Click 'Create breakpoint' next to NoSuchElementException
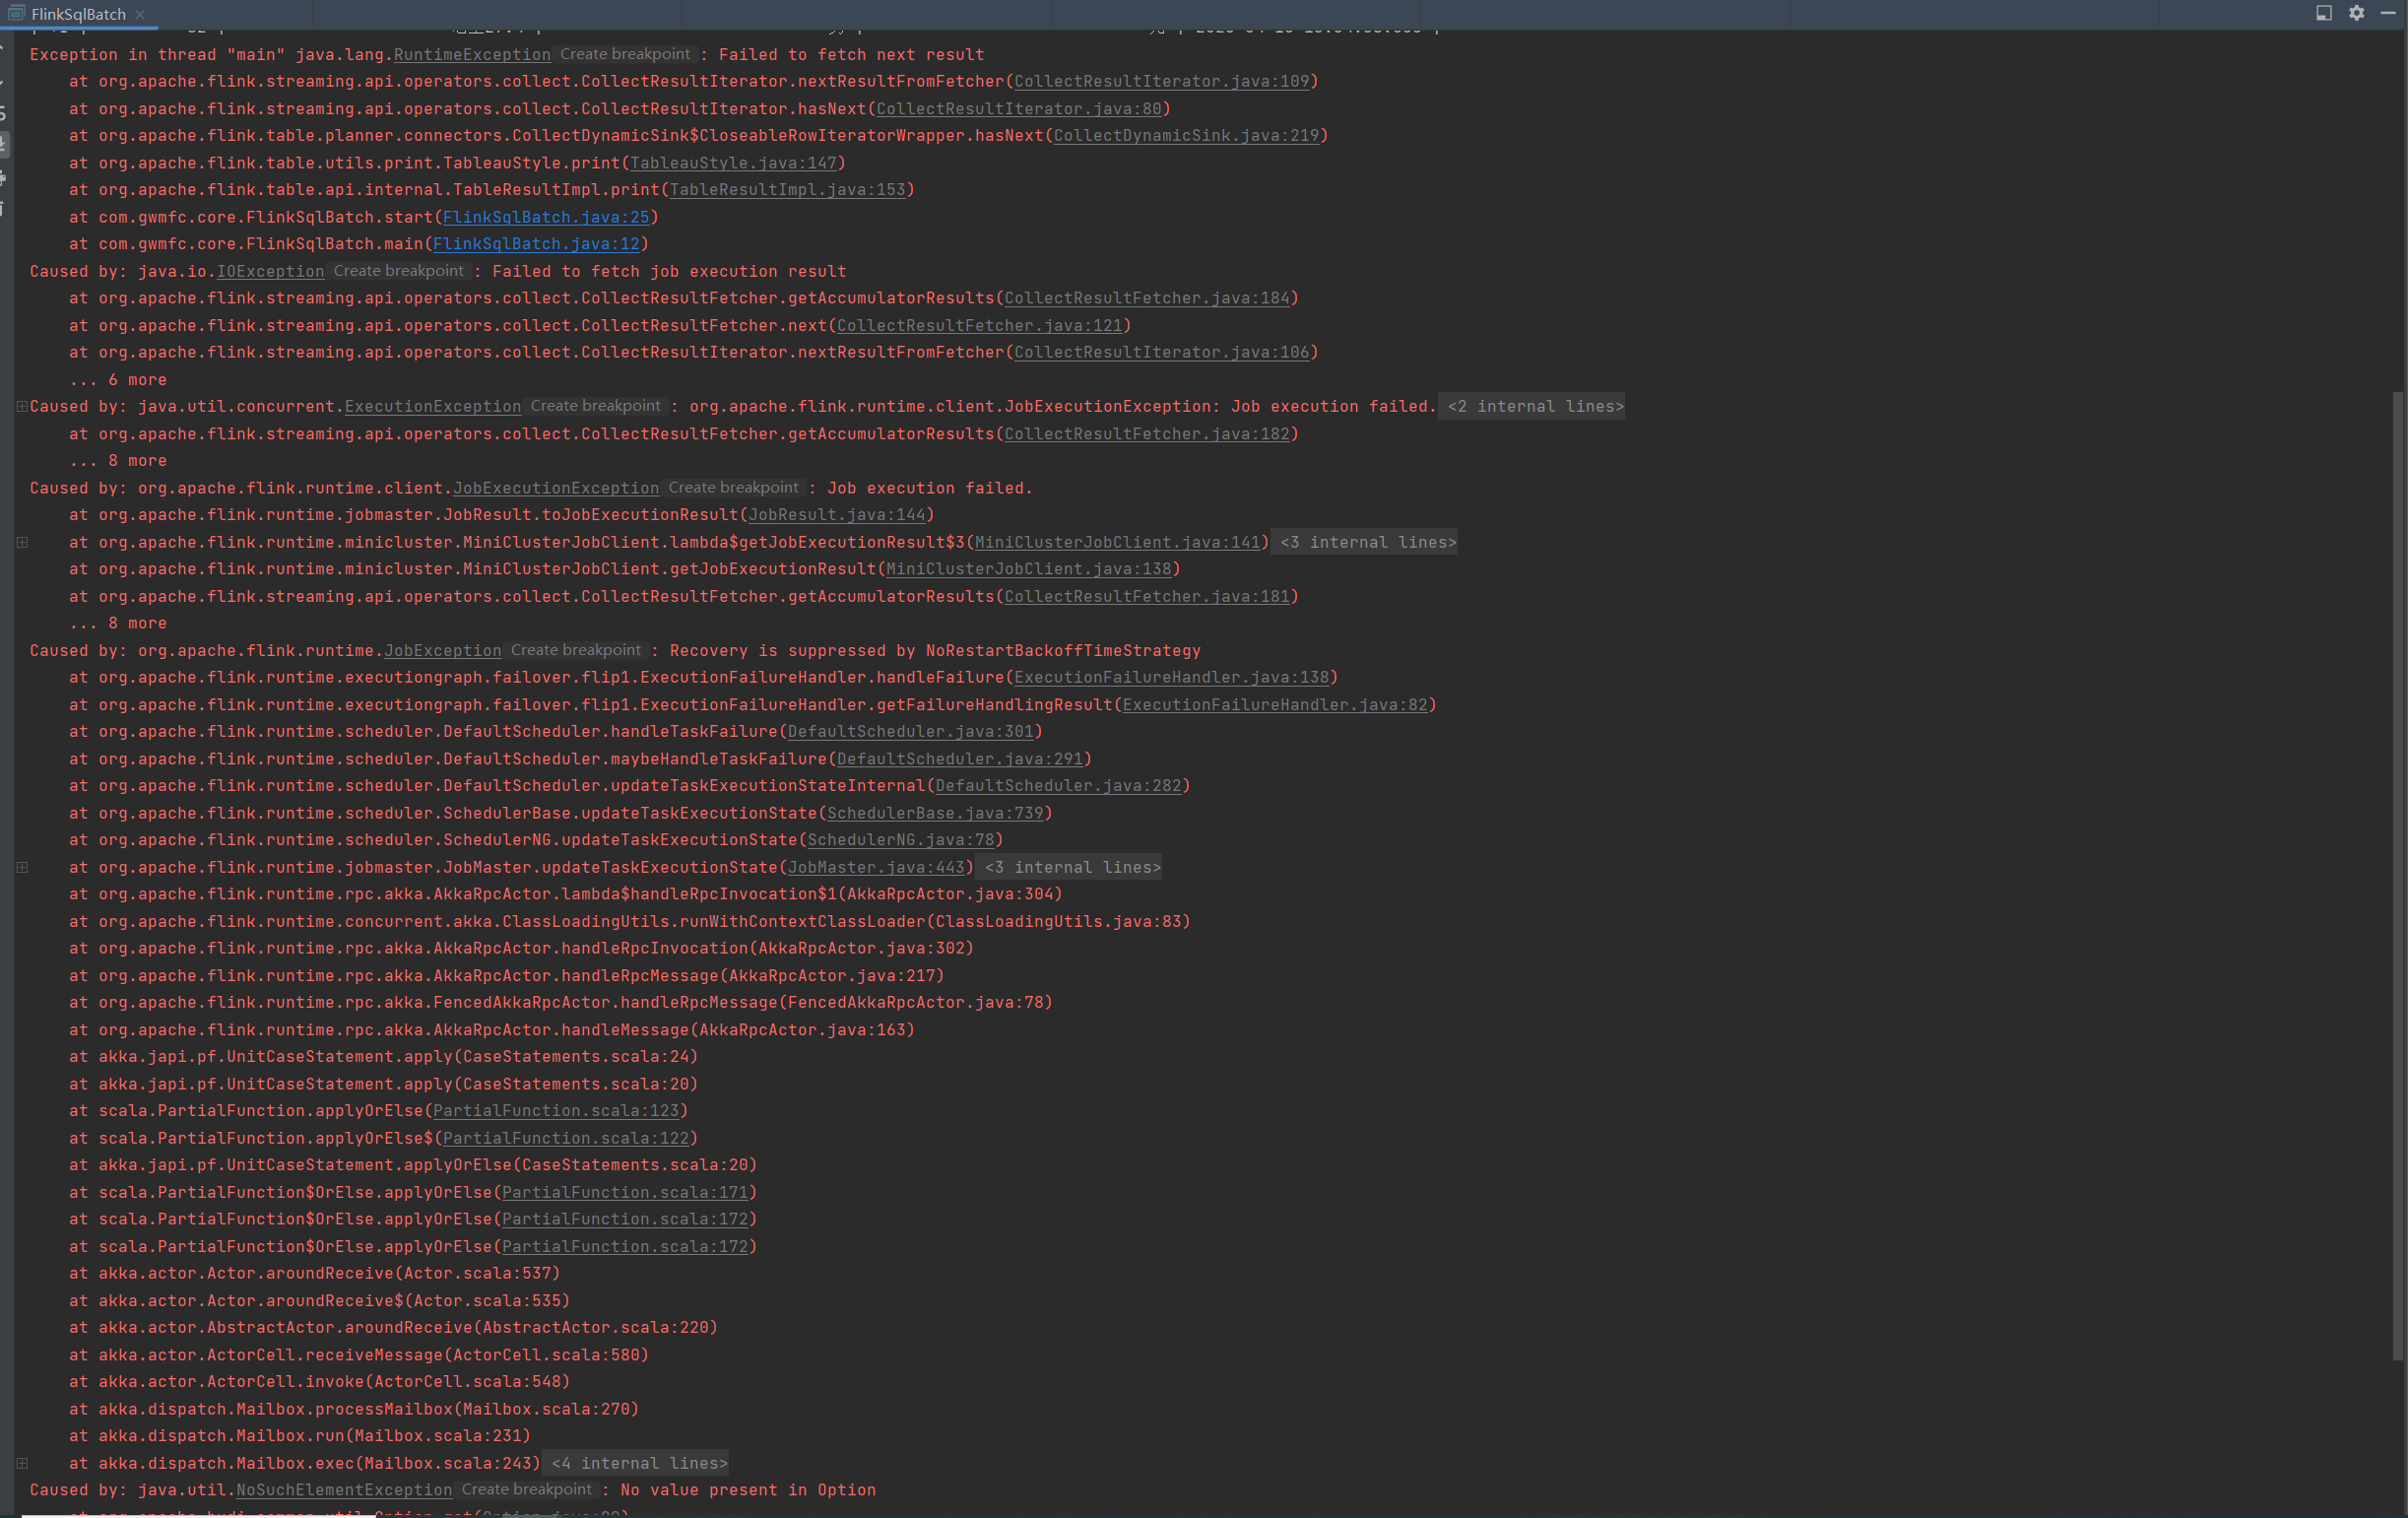 click(527, 1489)
